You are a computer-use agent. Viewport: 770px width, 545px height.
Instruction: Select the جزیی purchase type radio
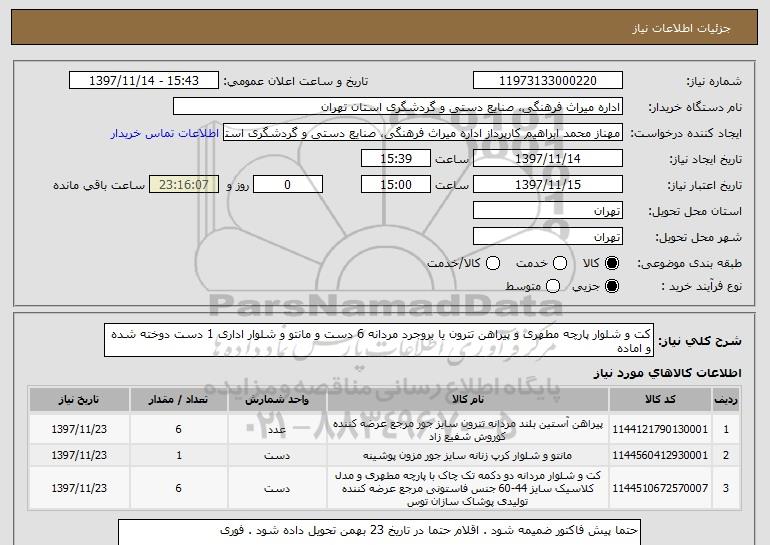612,286
